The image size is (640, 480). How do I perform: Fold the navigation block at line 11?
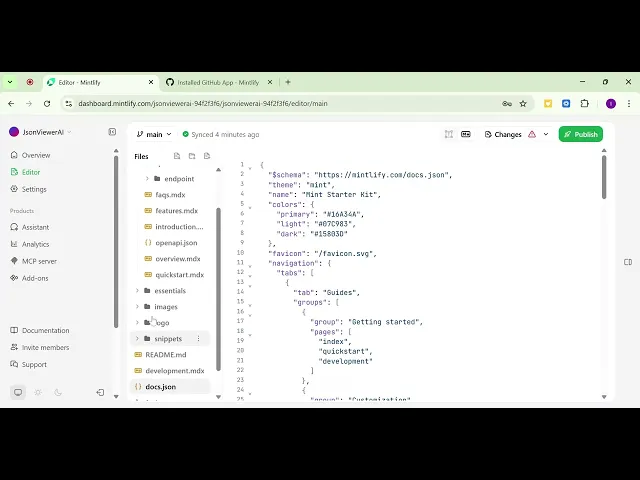point(250,267)
